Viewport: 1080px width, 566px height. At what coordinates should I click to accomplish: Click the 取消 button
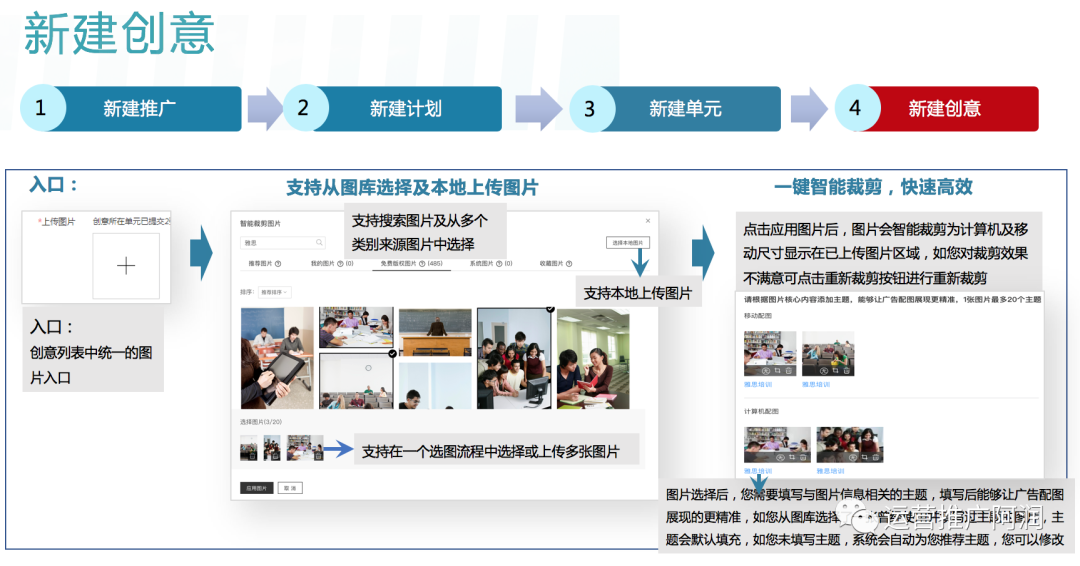[290, 488]
